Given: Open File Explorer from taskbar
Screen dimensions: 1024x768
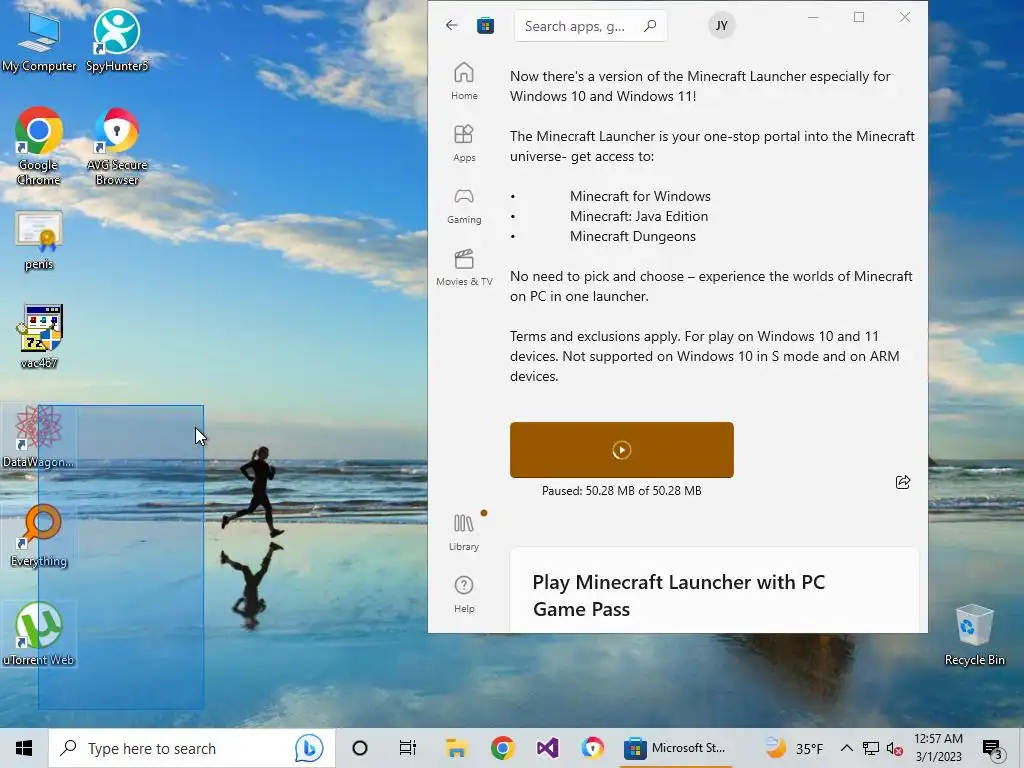Looking at the screenshot, I should (x=456, y=748).
